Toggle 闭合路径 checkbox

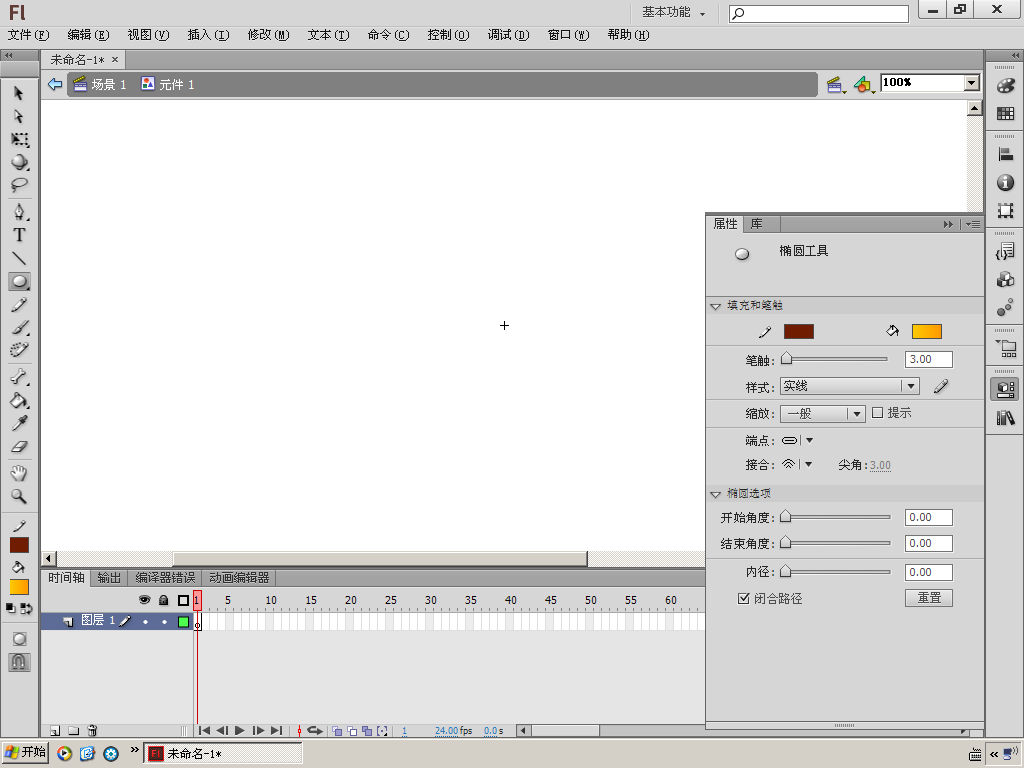click(743, 598)
